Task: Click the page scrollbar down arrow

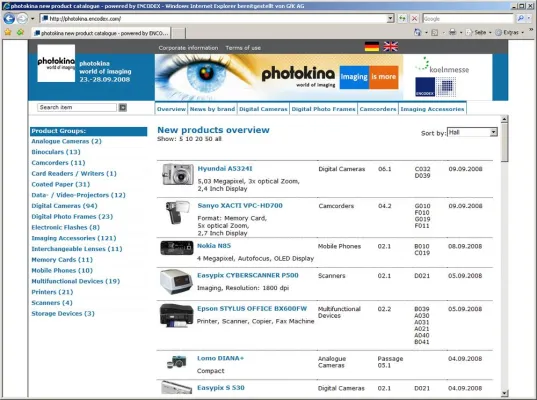Action: 504,393
